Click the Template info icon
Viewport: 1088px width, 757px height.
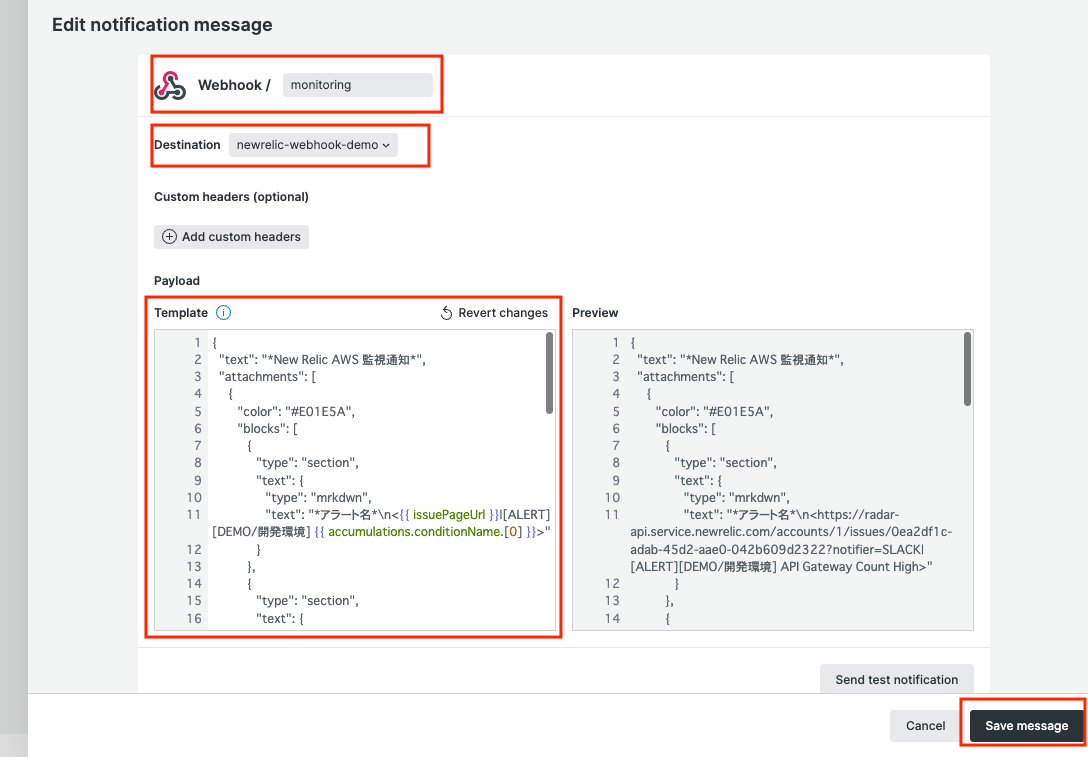tap(224, 313)
